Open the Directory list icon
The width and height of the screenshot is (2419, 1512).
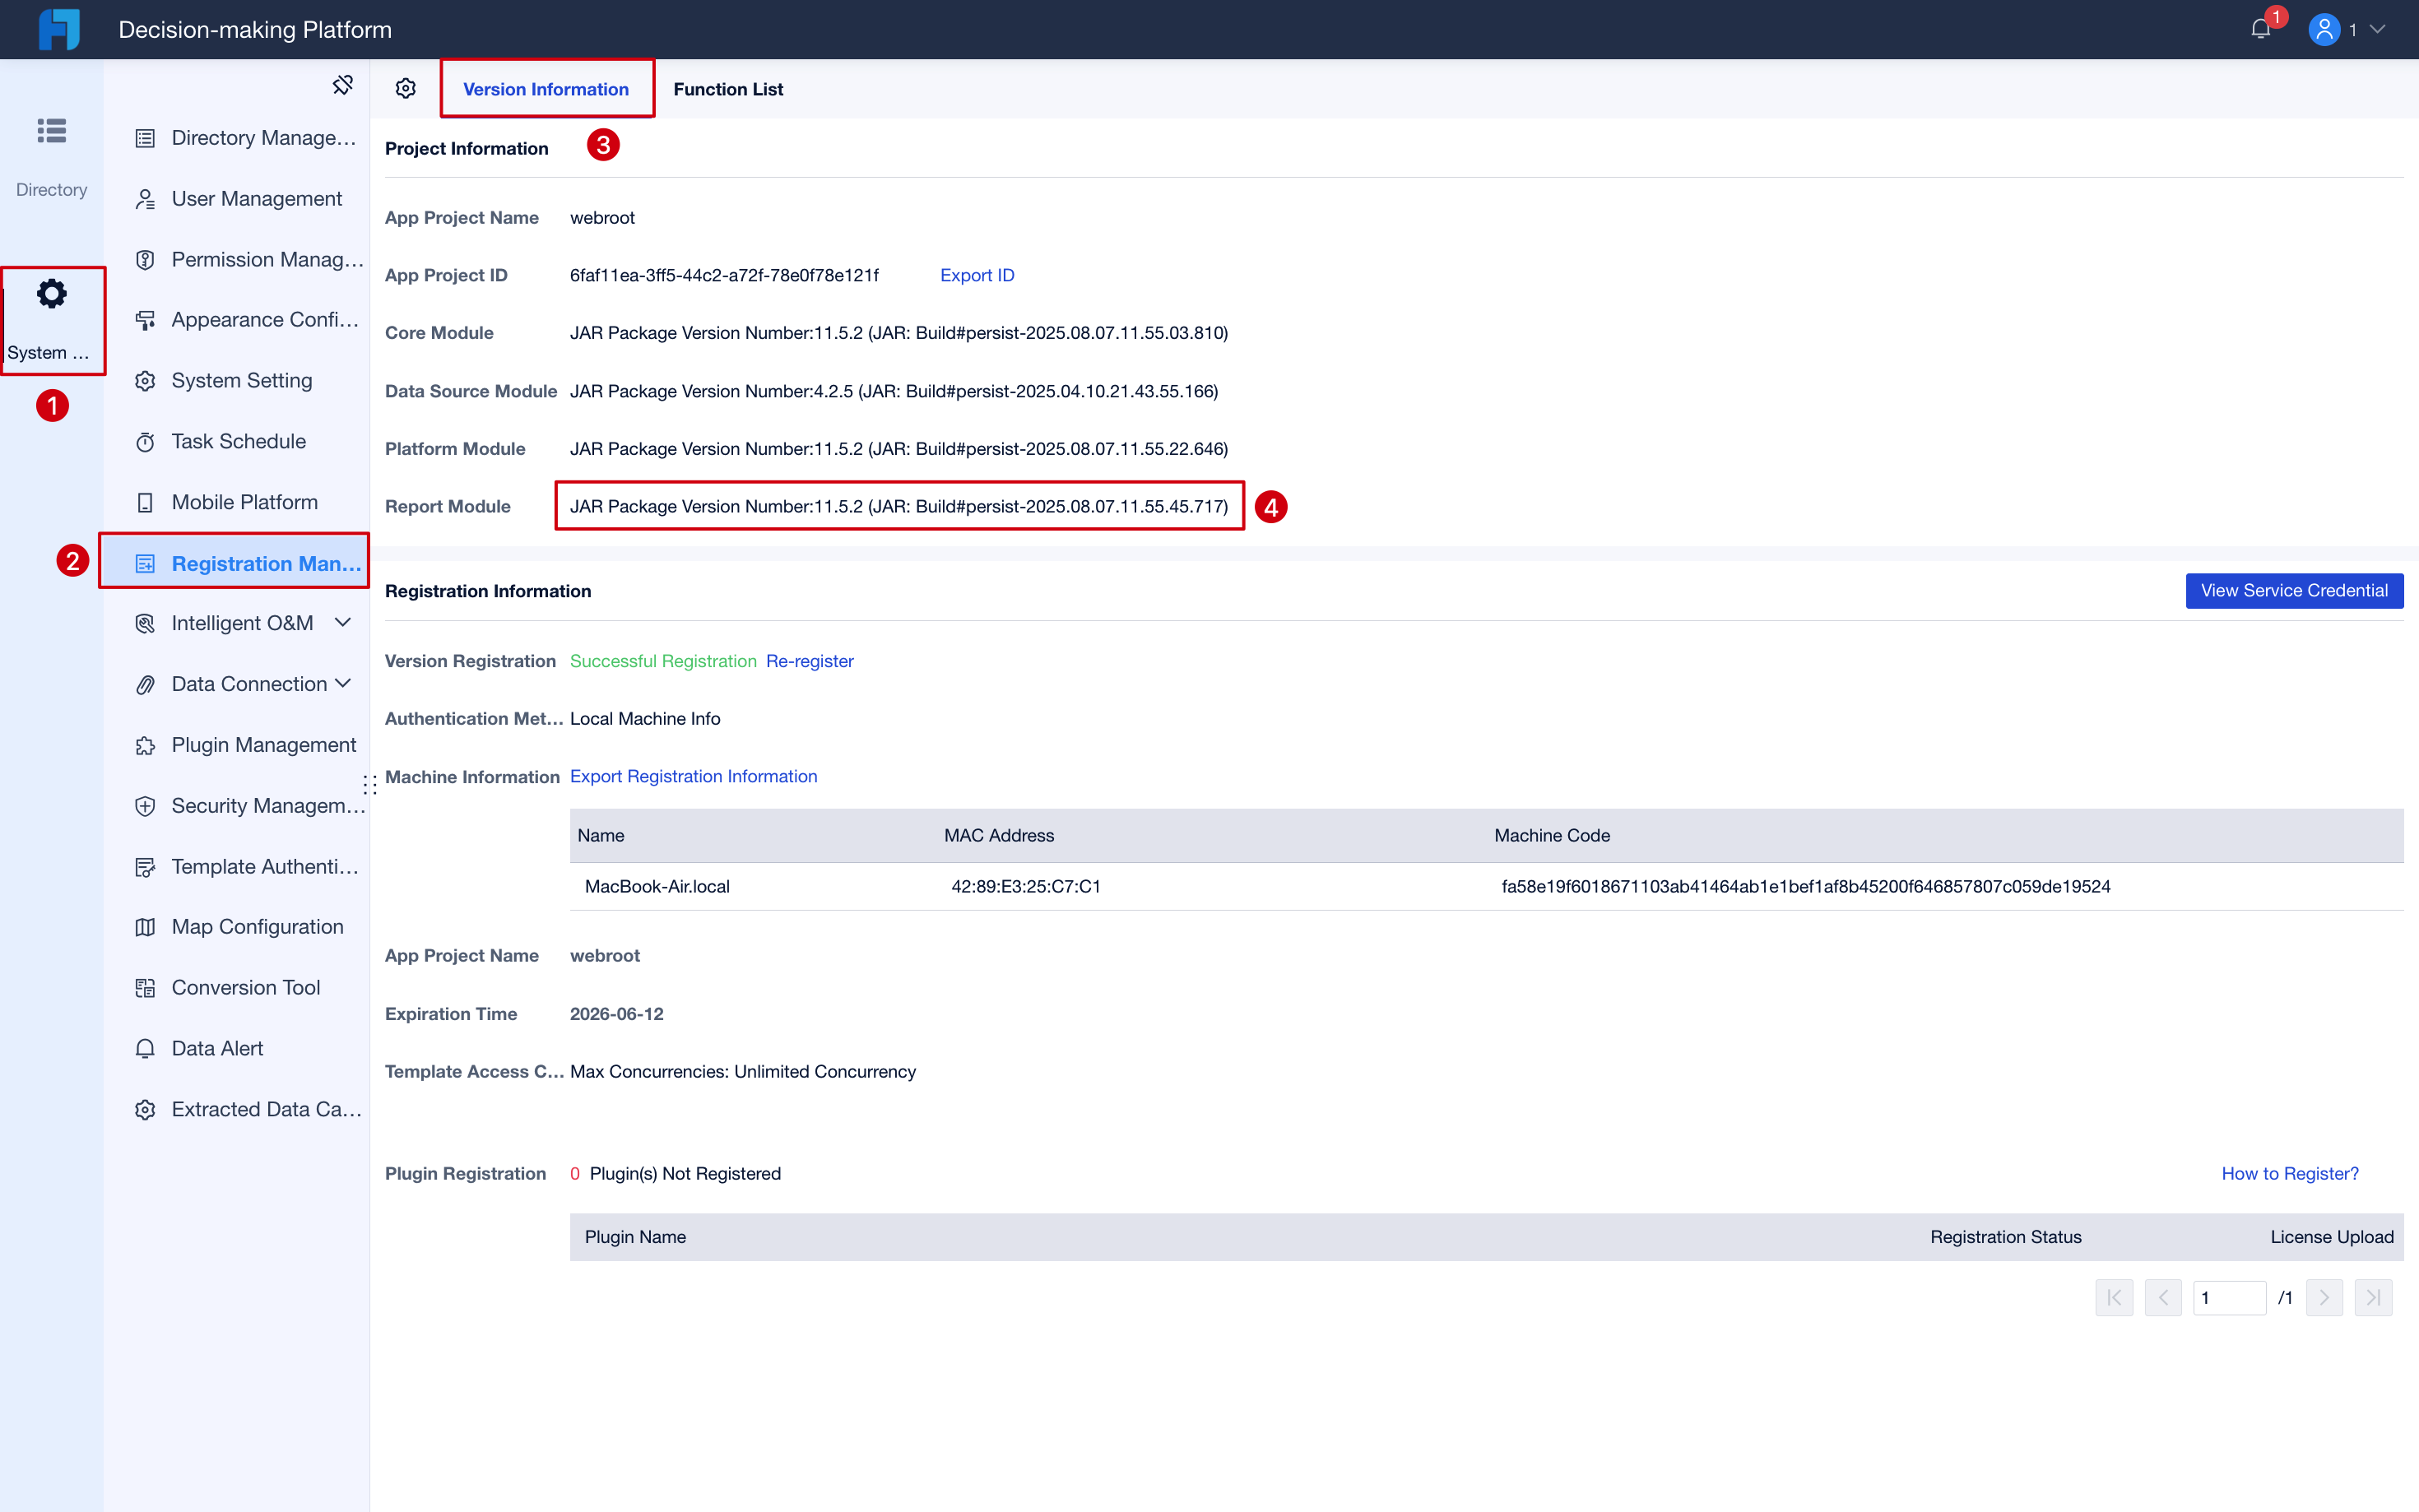point(52,131)
